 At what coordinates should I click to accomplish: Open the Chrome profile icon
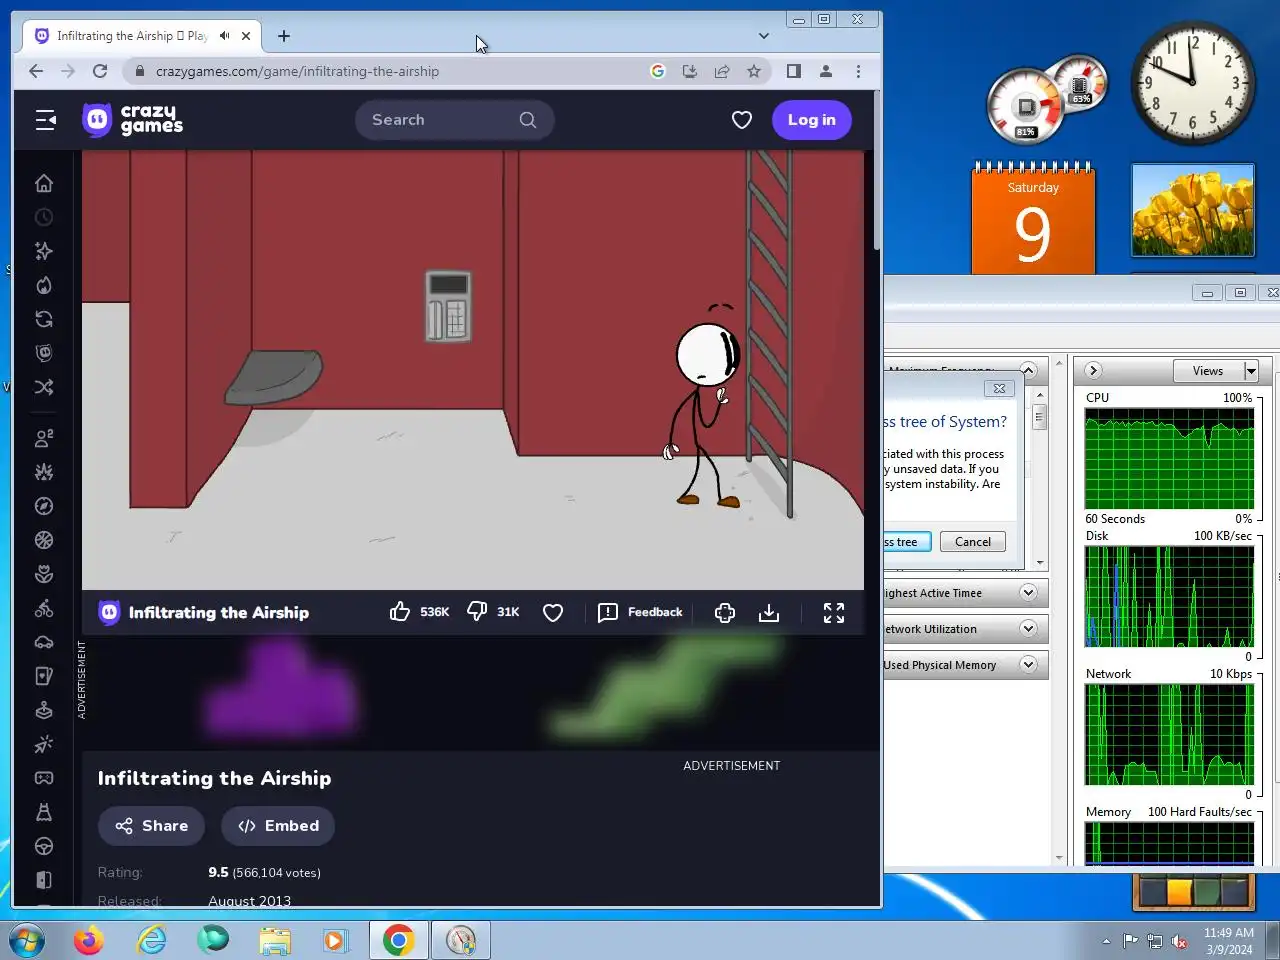[x=826, y=71]
